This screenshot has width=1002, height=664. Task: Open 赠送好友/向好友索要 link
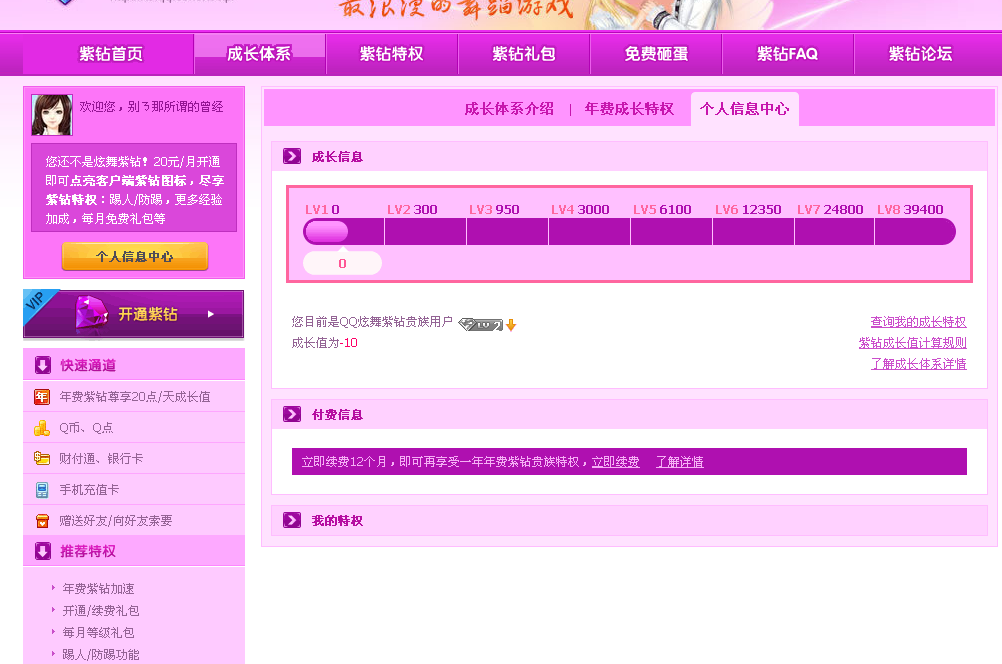(116, 521)
